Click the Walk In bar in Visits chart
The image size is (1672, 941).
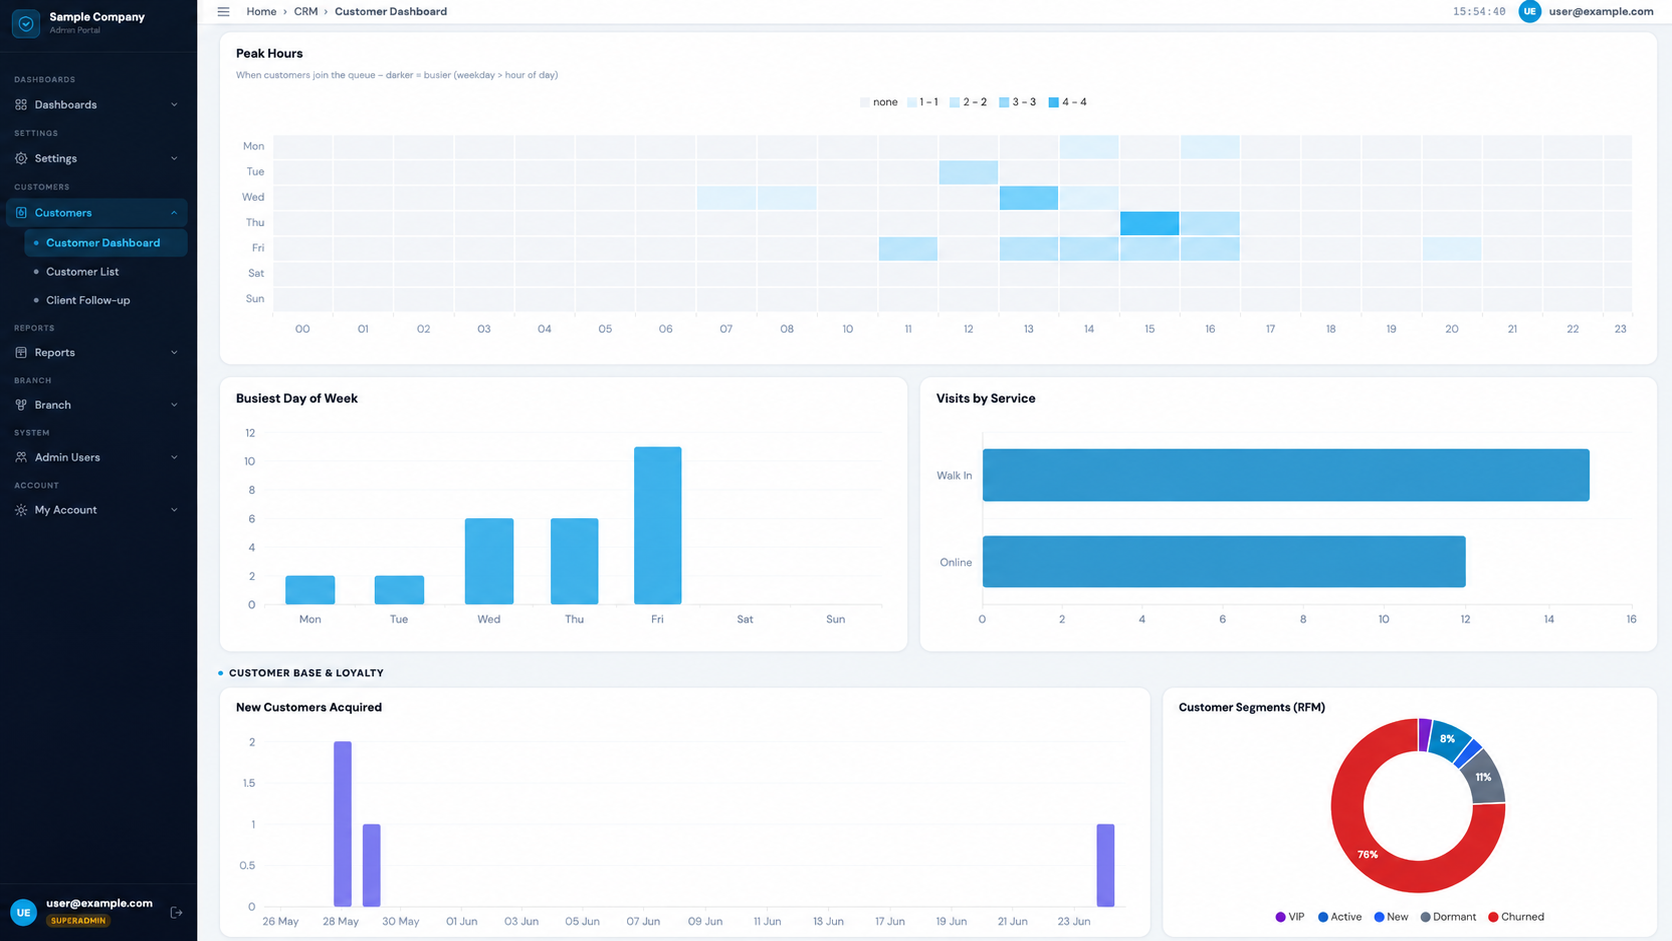pos(1286,475)
